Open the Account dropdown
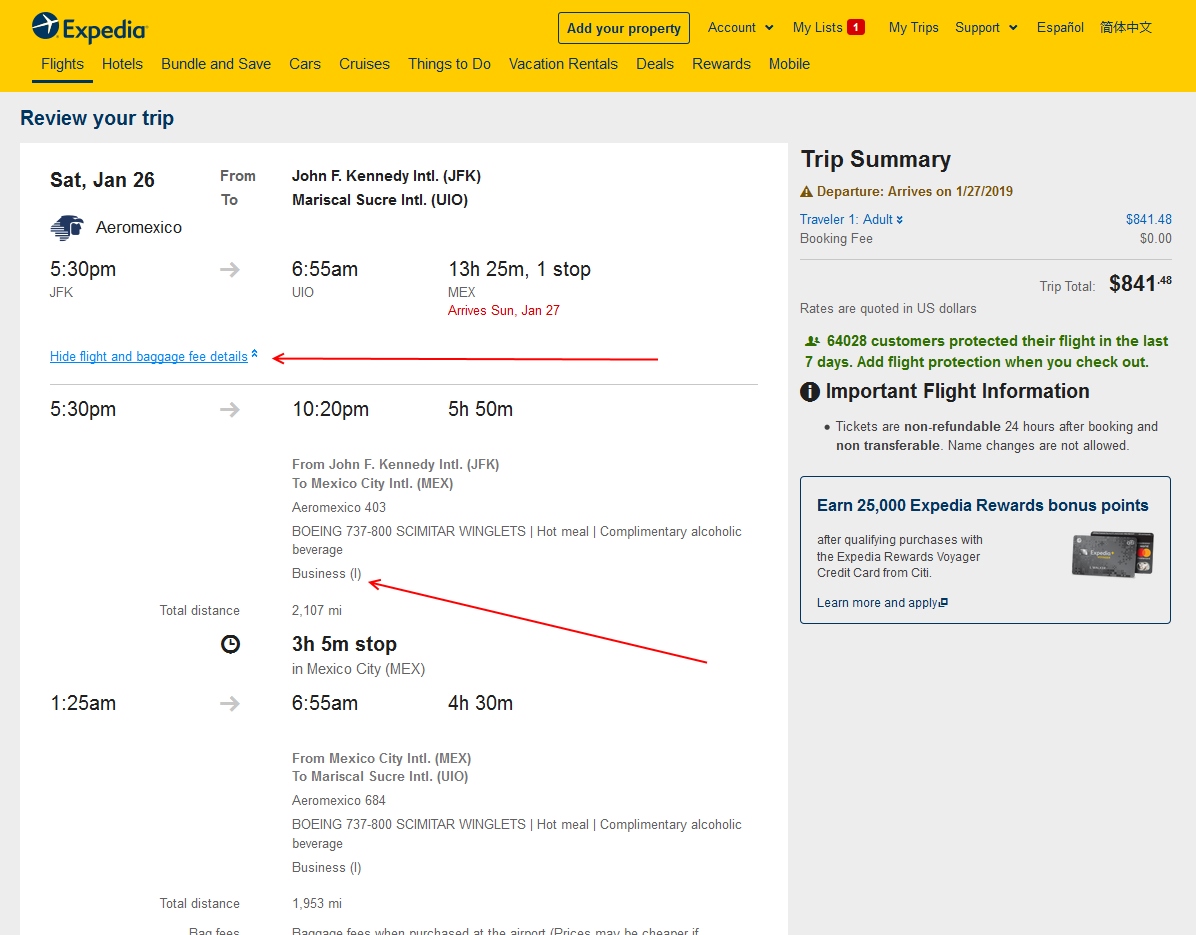 740,27
